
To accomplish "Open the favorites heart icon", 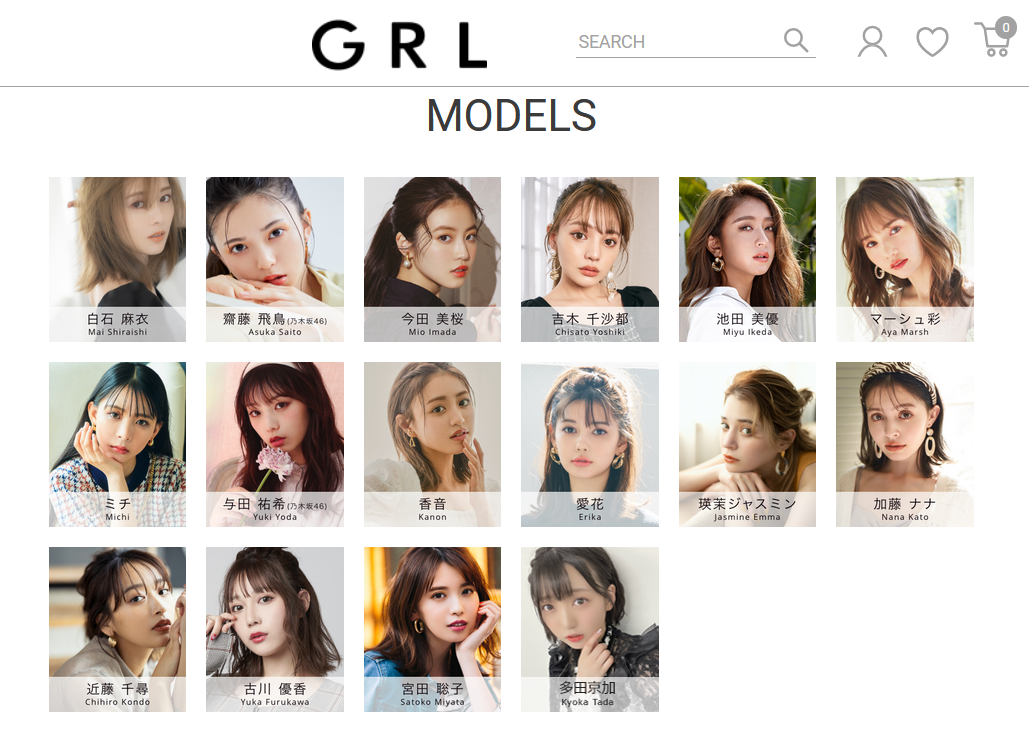I will 932,42.
